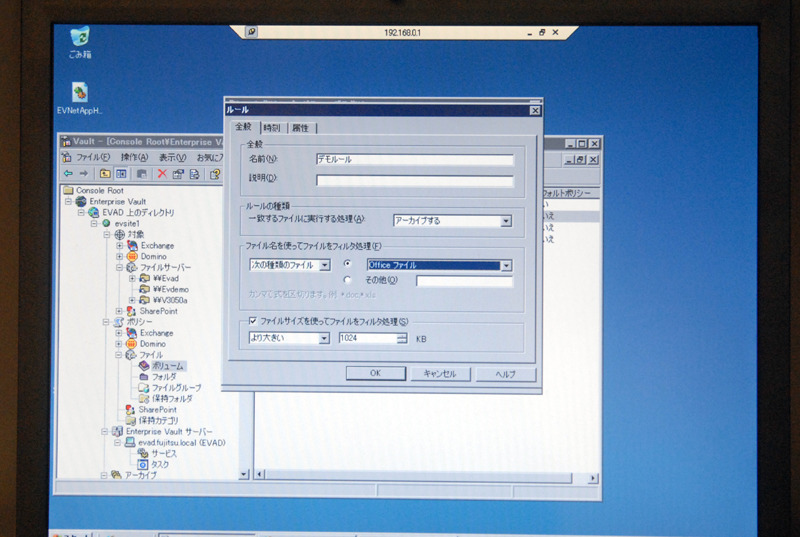Select the evsite1 site node
The height and width of the screenshot is (537, 800).
121,223
